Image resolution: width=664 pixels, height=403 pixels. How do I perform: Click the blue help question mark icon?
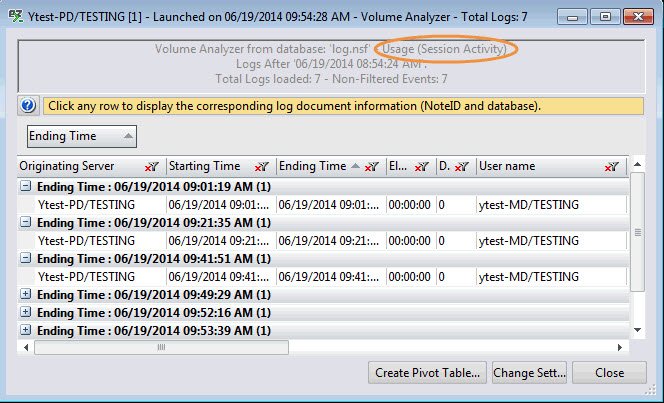pyautogui.click(x=28, y=106)
